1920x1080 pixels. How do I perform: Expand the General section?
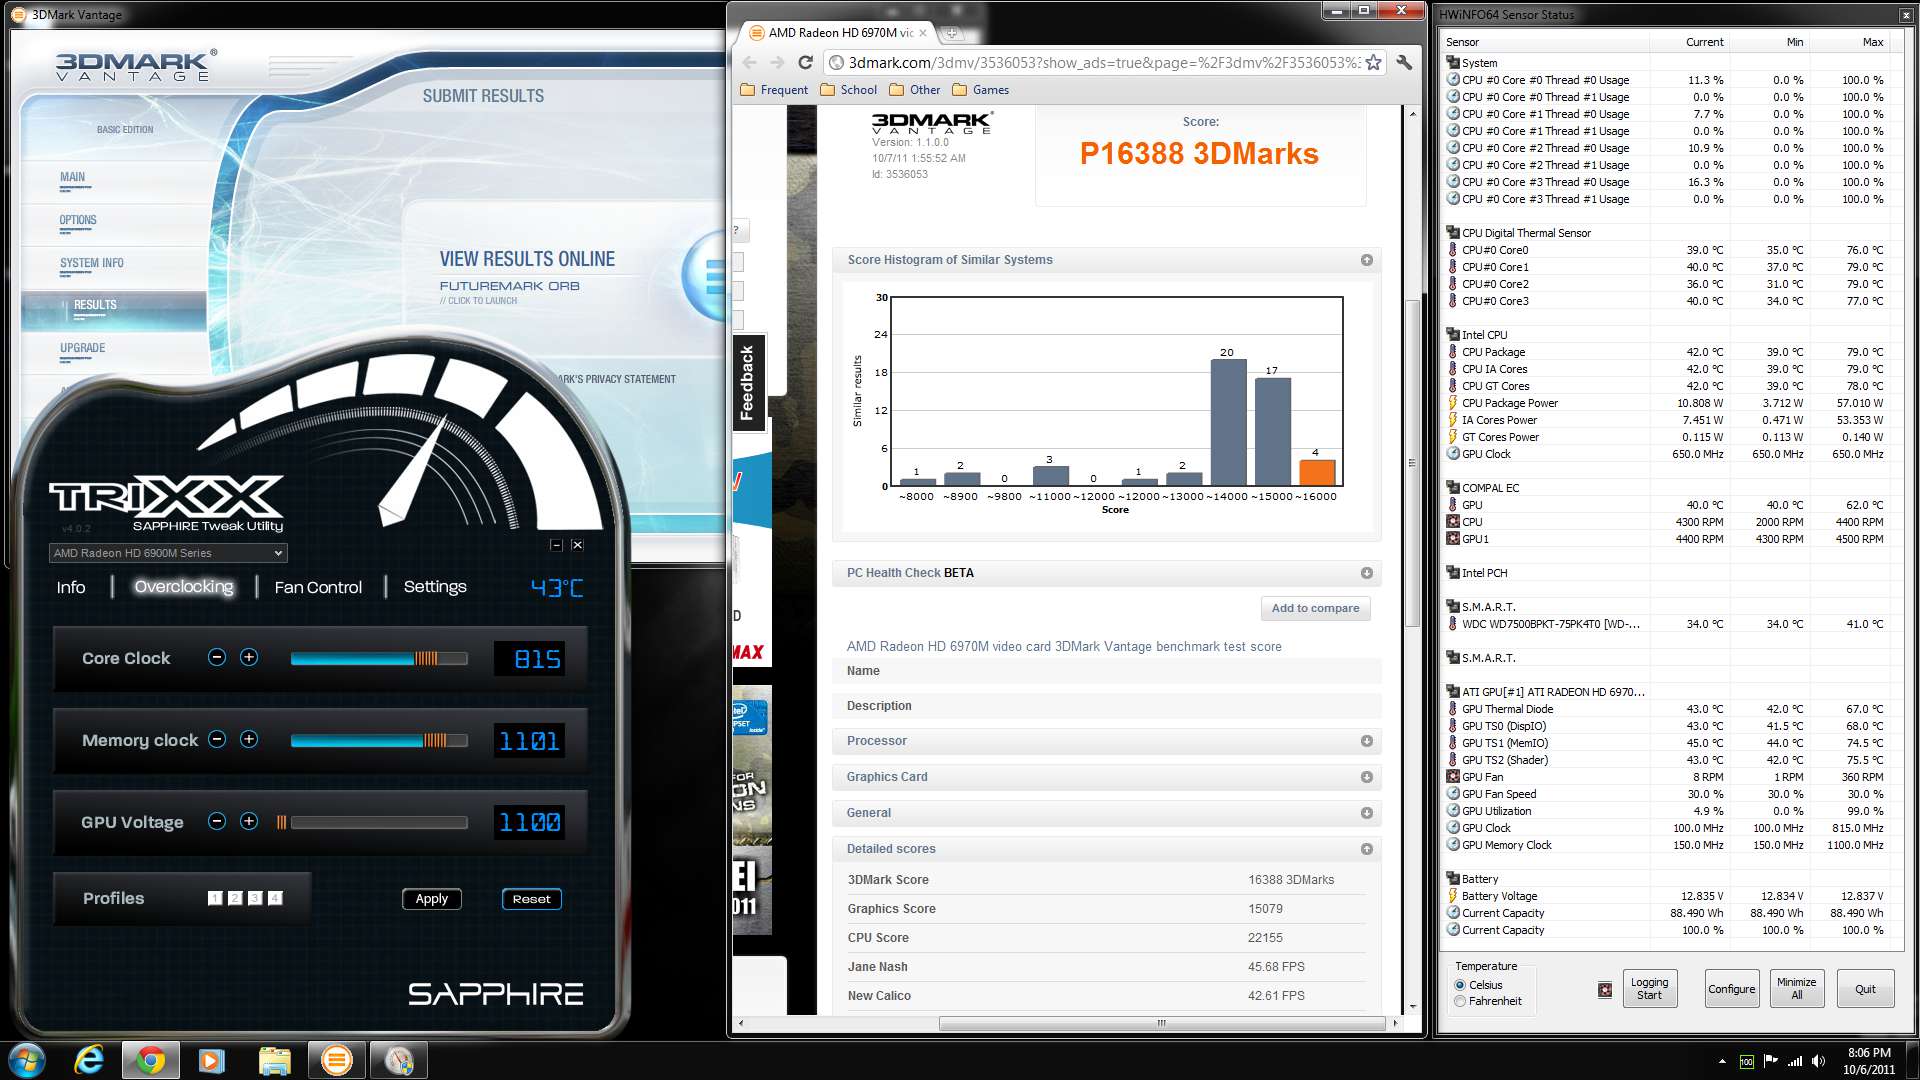(1367, 813)
